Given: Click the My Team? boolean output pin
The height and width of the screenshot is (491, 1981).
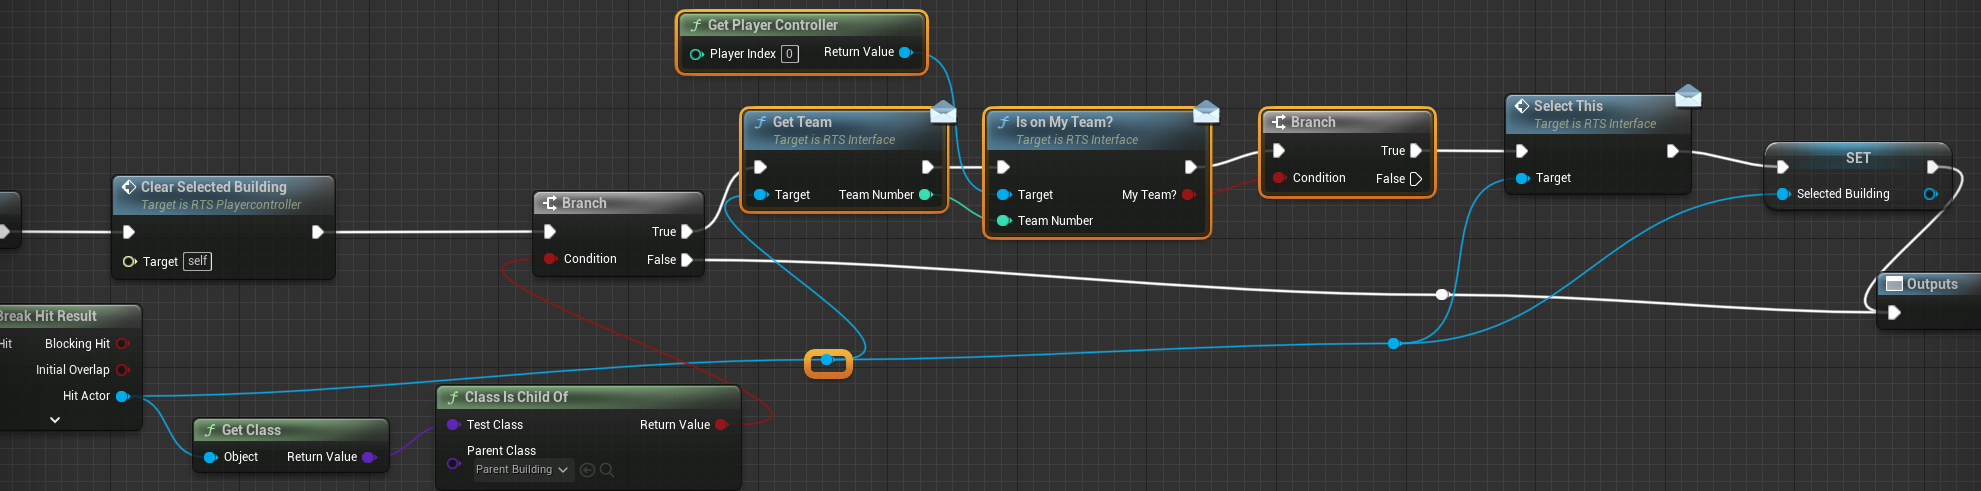Looking at the screenshot, I should (1189, 195).
